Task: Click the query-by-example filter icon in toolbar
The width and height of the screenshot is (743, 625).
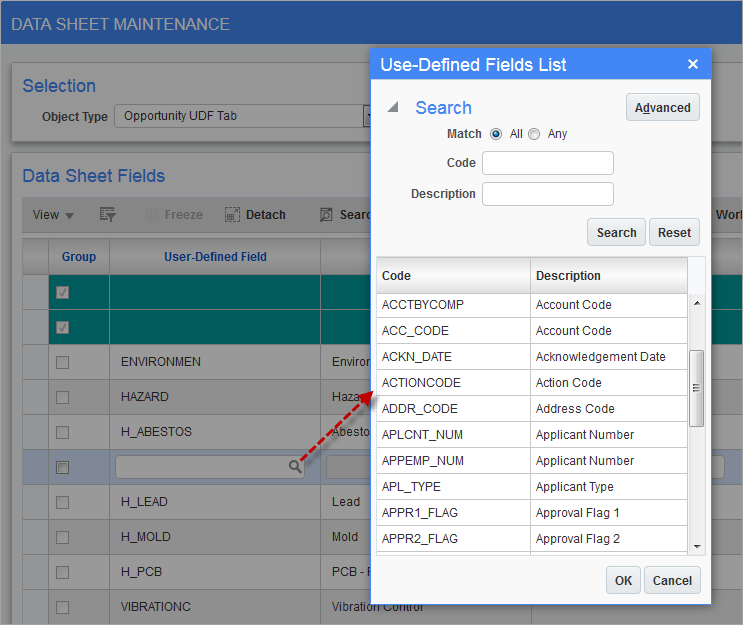Action: (108, 215)
